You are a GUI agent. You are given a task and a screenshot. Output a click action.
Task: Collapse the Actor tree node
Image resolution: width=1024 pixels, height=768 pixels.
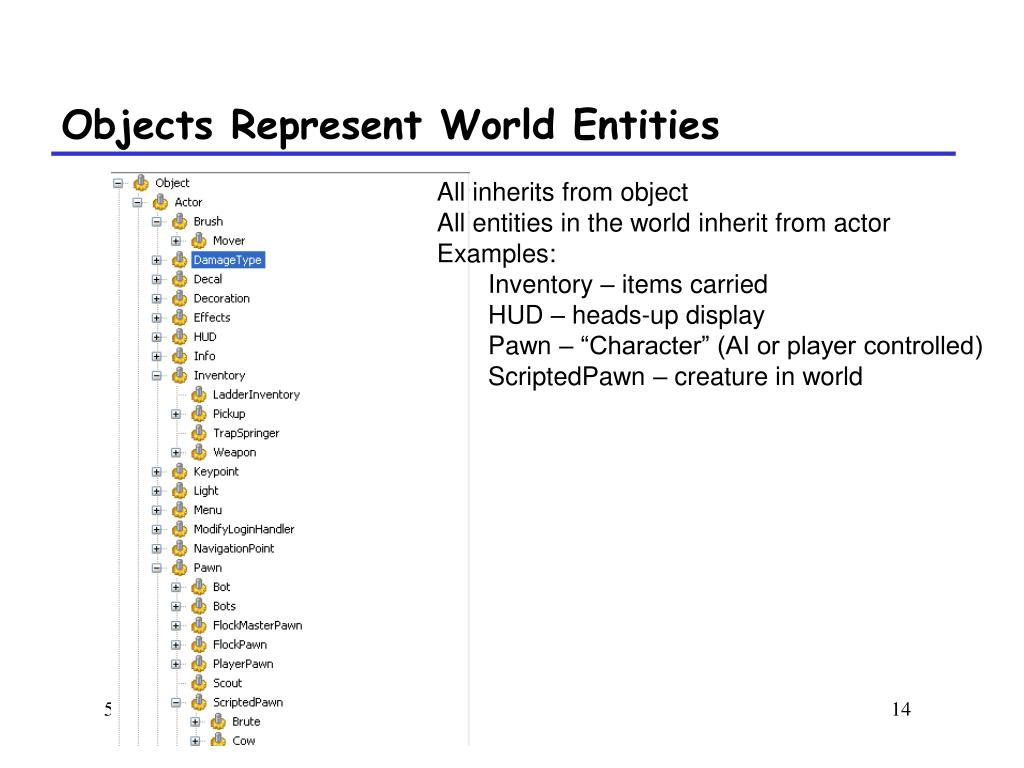(x=137, y=202)
